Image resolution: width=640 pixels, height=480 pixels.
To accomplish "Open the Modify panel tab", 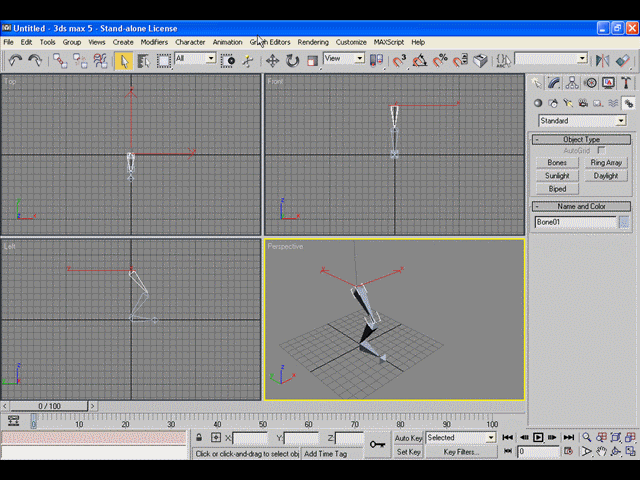I will [x=554, y=83].
